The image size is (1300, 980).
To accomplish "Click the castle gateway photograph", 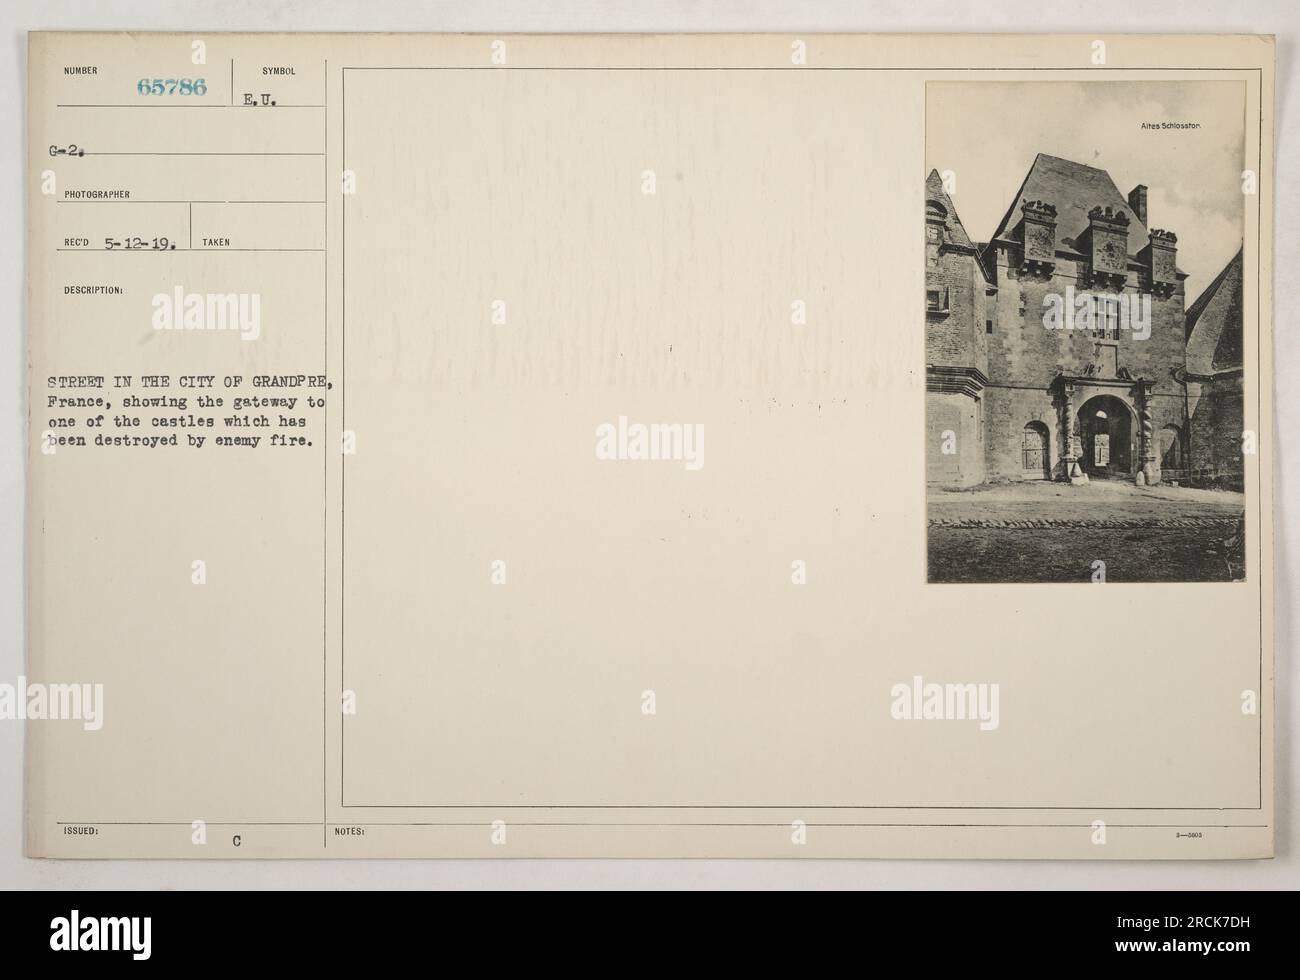I will [1085, 332].
